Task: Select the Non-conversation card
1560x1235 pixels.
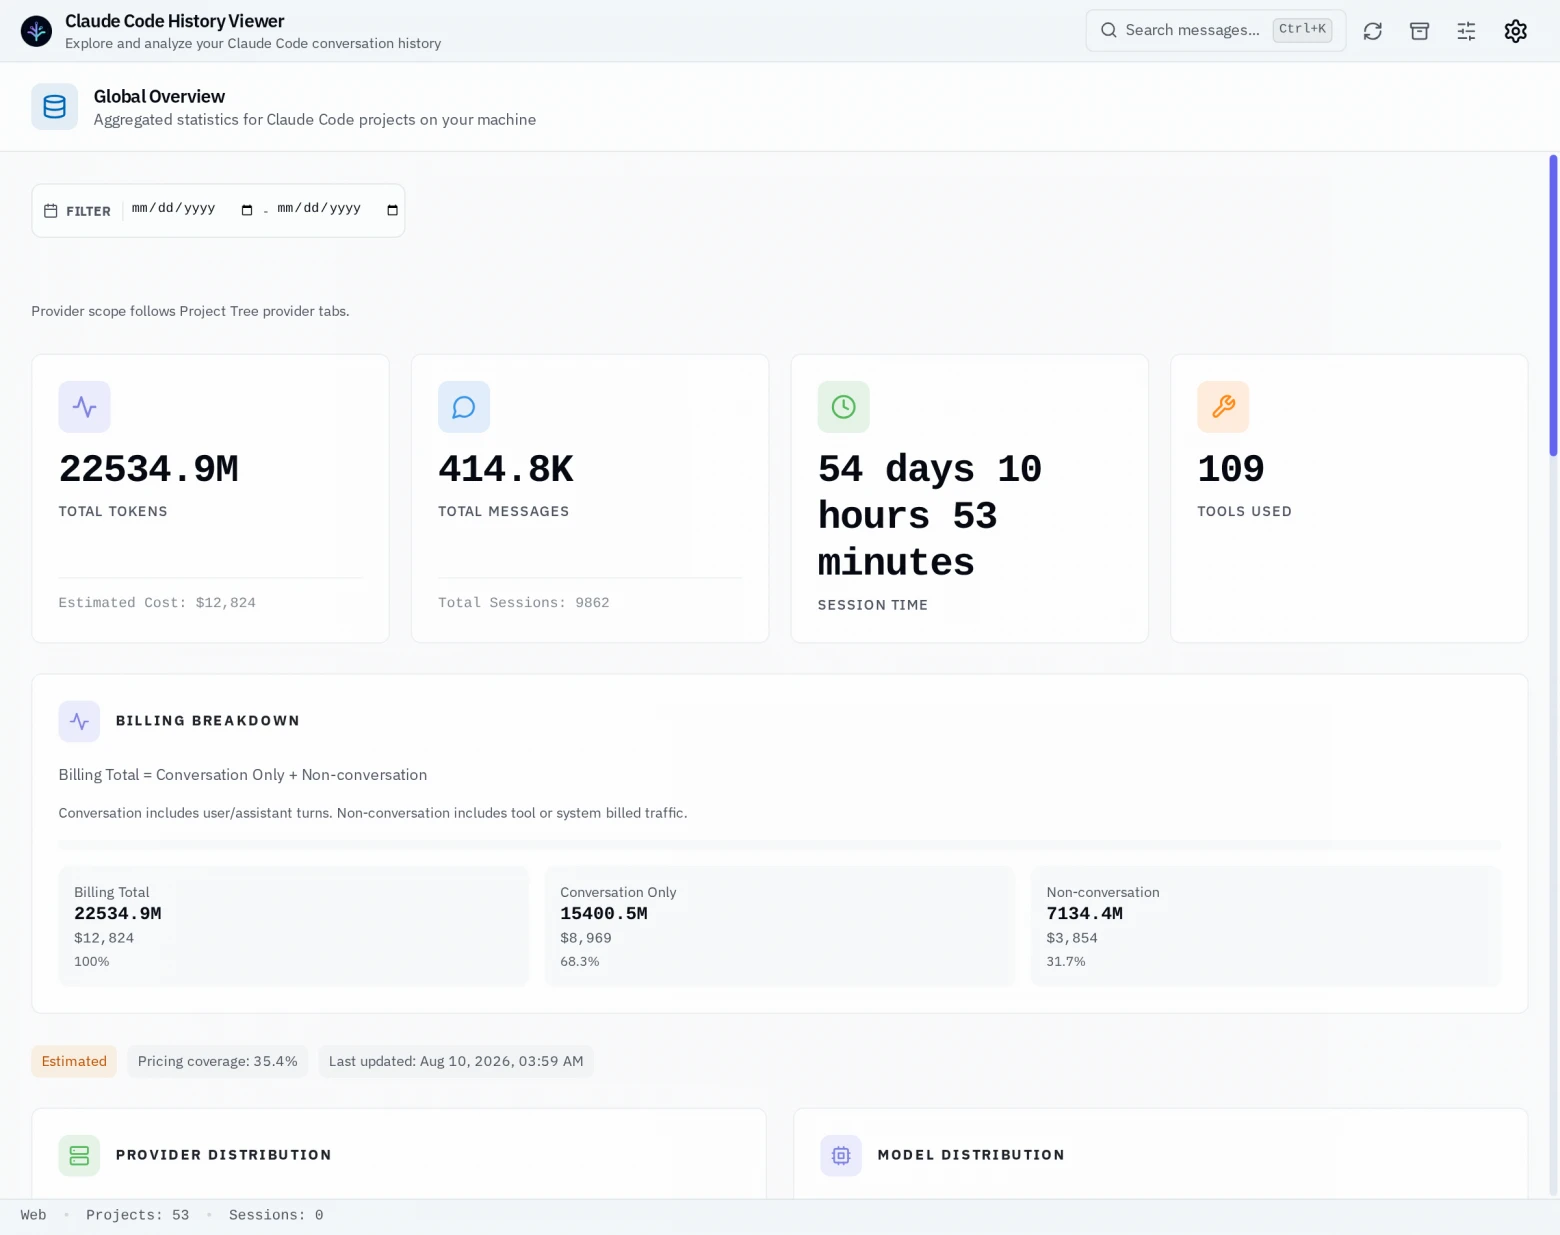Action: pyautogui.click(x=1266, y=926)
